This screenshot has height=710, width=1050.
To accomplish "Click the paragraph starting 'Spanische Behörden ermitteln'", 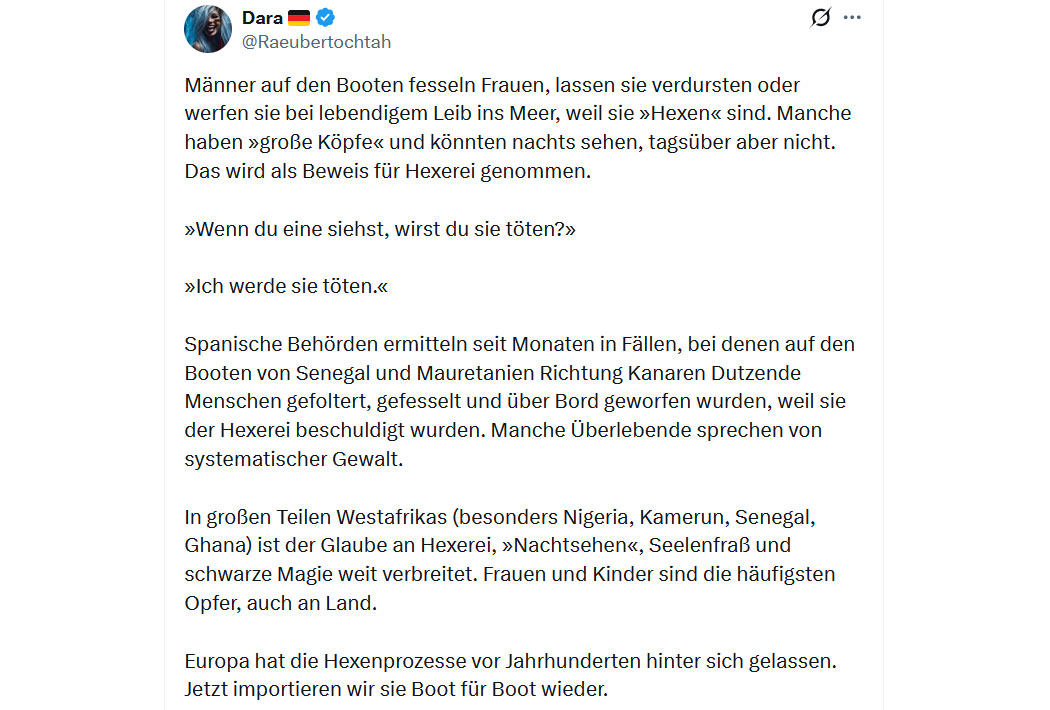I will point(520,401).
